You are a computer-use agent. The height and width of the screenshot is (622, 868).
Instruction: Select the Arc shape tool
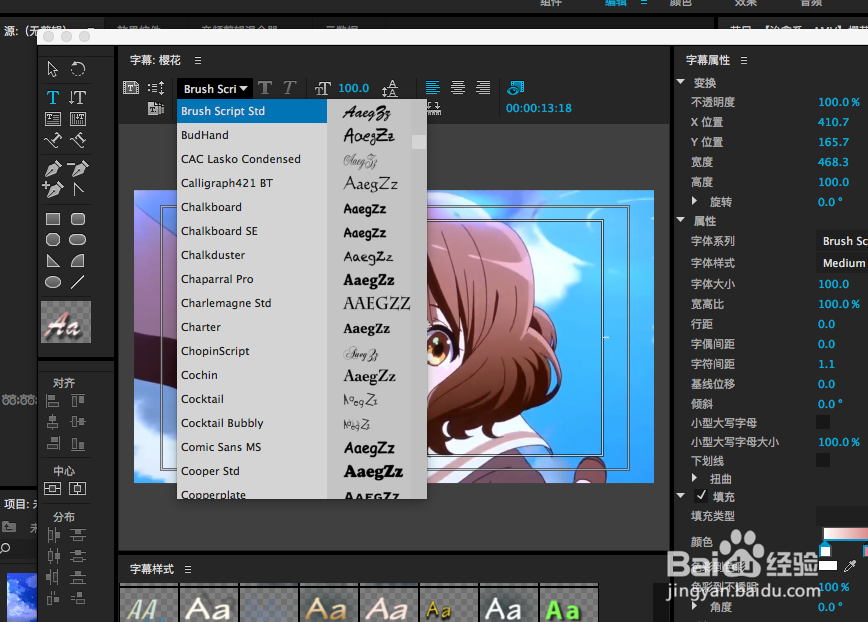(x=78, y=261)
